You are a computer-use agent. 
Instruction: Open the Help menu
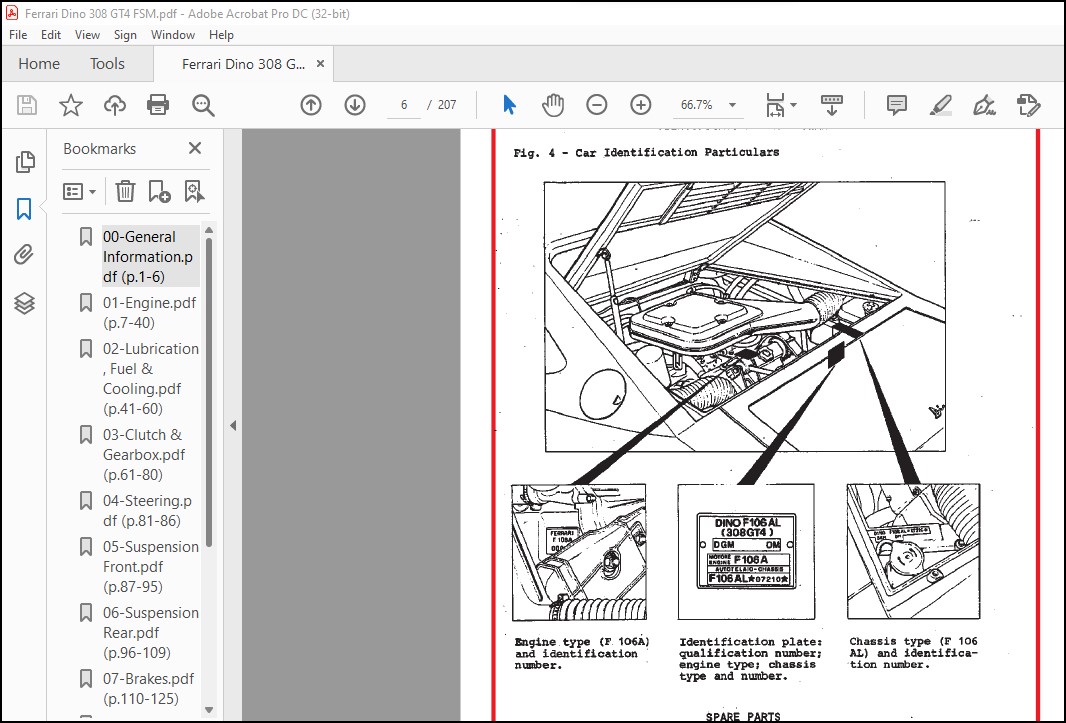[221, 35]
